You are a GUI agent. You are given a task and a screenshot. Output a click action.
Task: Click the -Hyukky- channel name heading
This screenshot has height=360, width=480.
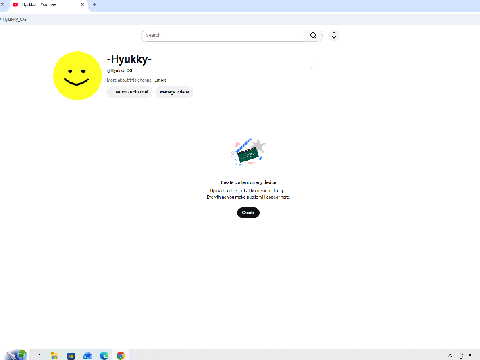pyautogui.click(x=129, y=59)
